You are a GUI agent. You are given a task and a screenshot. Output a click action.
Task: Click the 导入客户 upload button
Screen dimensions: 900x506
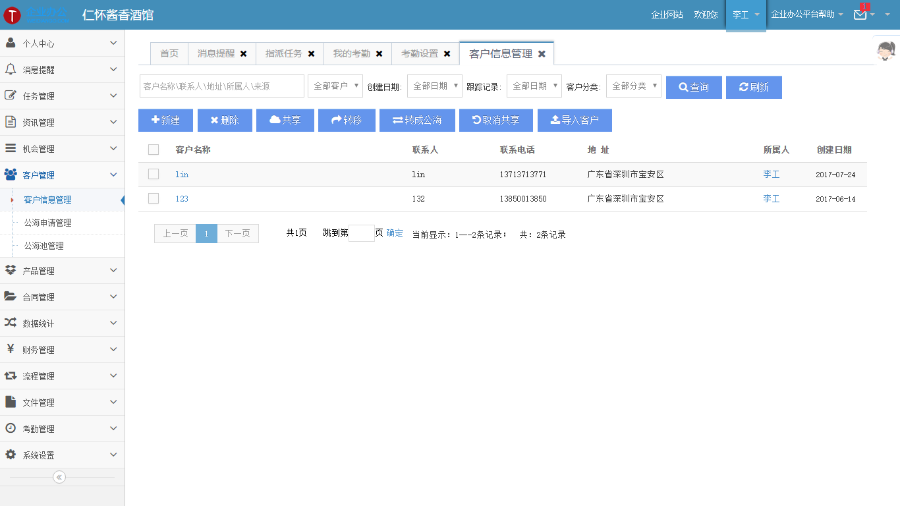[574, 120]
